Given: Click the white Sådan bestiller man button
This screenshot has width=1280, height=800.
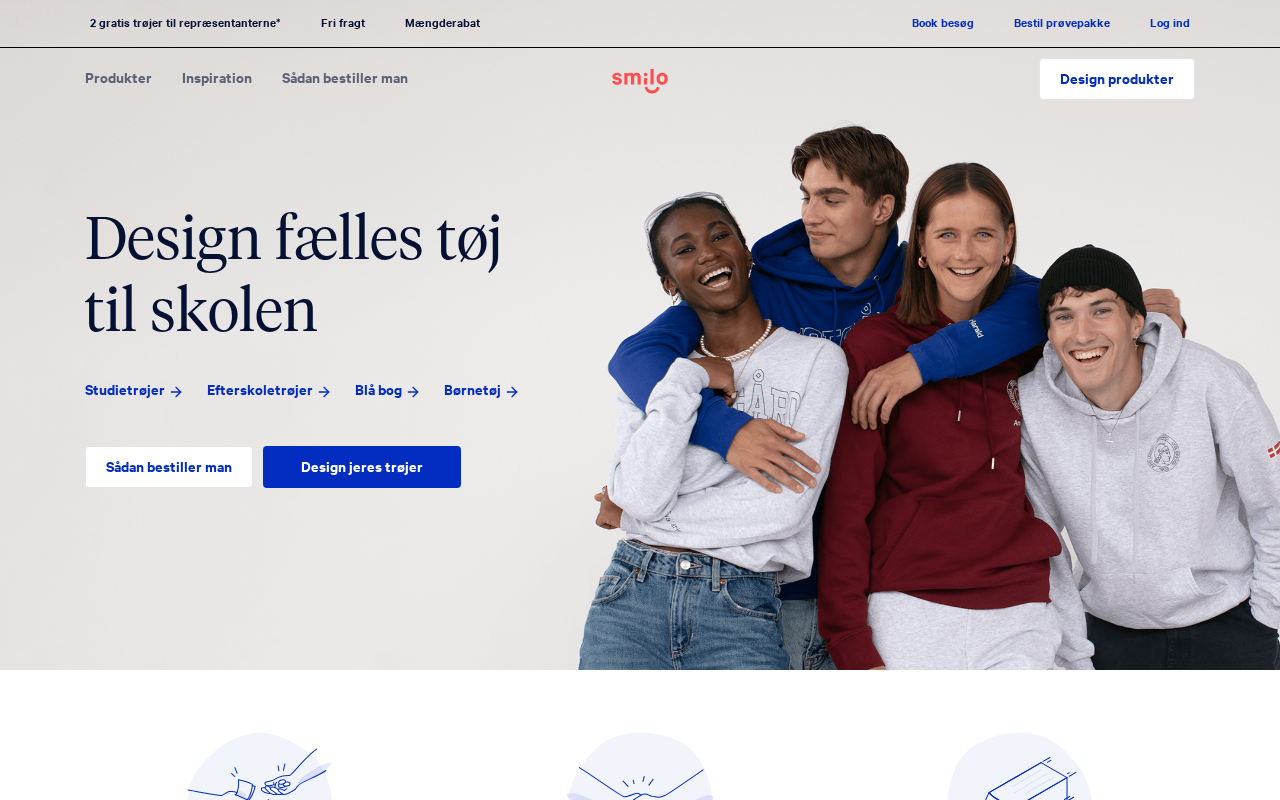Looking at the screenshot, I should 169,467.
